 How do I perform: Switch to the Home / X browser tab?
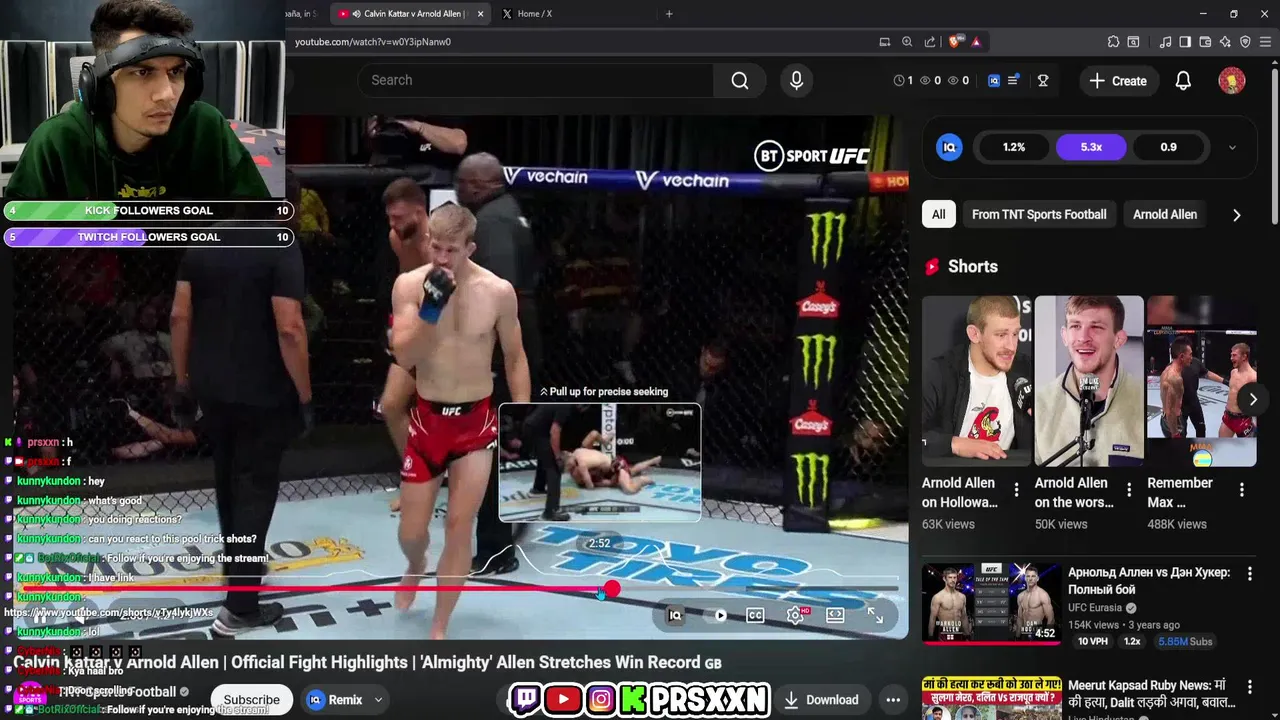coord(535,14)
